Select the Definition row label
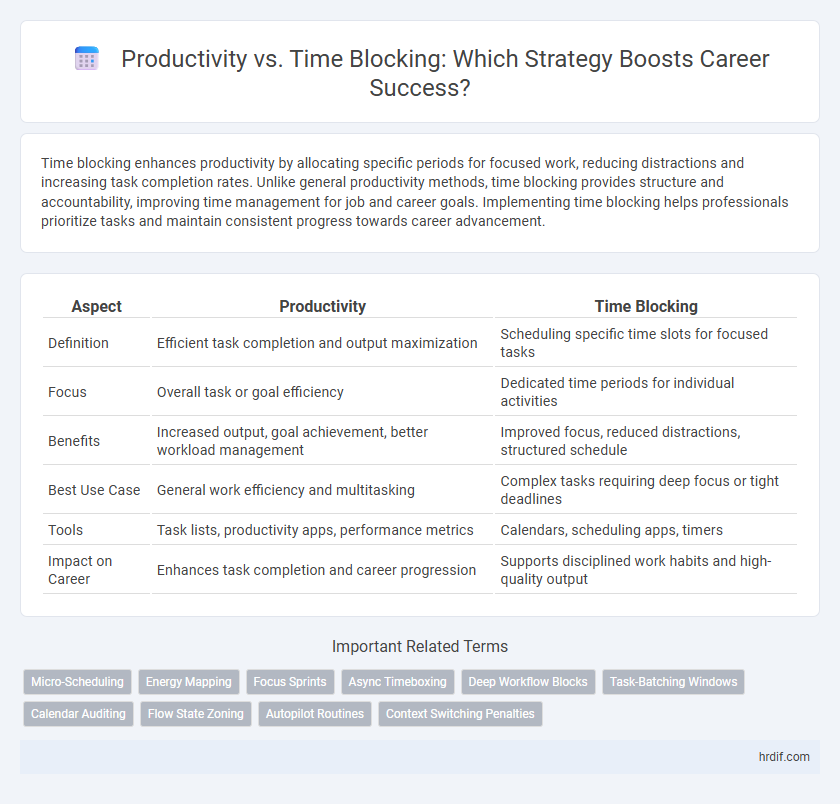The height and width of the screenshot is (804, 840). pyautogui.click(x=78, y=343)
